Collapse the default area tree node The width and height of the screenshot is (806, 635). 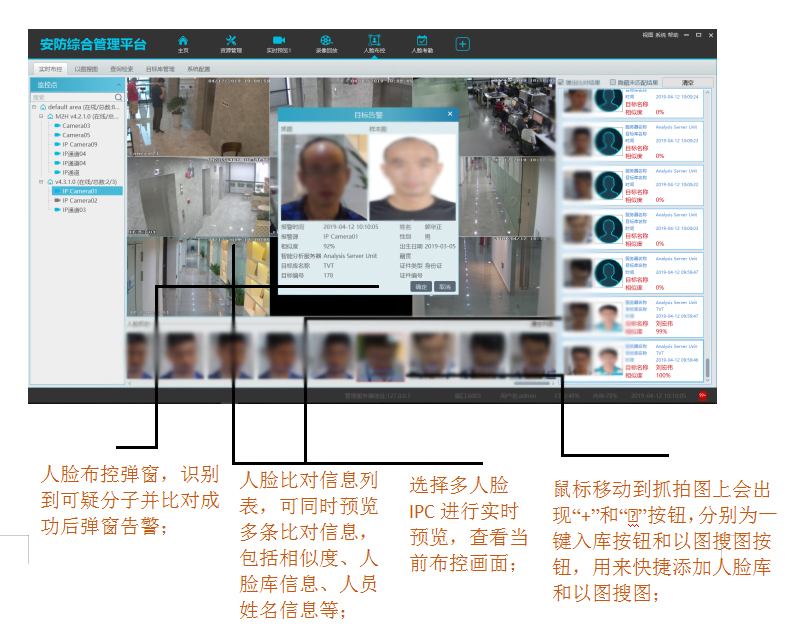(35, 107)
